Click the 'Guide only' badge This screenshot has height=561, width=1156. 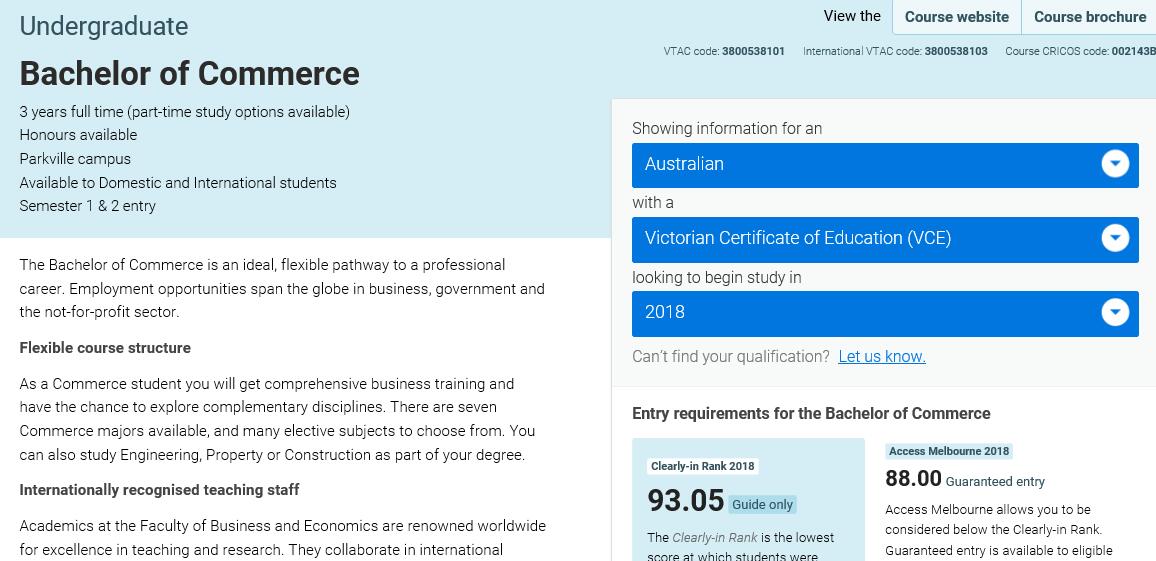click(x=762, y=505)
